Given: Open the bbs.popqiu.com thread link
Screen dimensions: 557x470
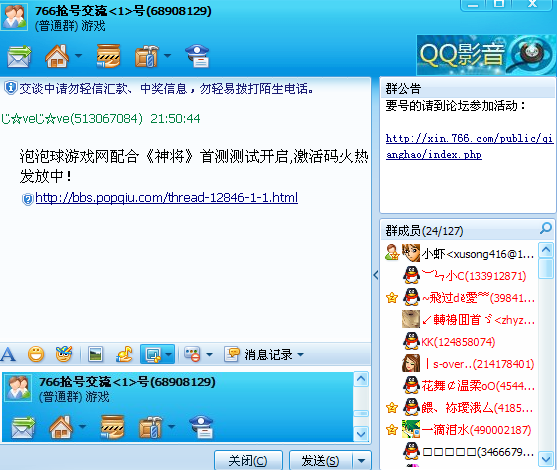Looking at the screenshot, I should pos(166,198).
